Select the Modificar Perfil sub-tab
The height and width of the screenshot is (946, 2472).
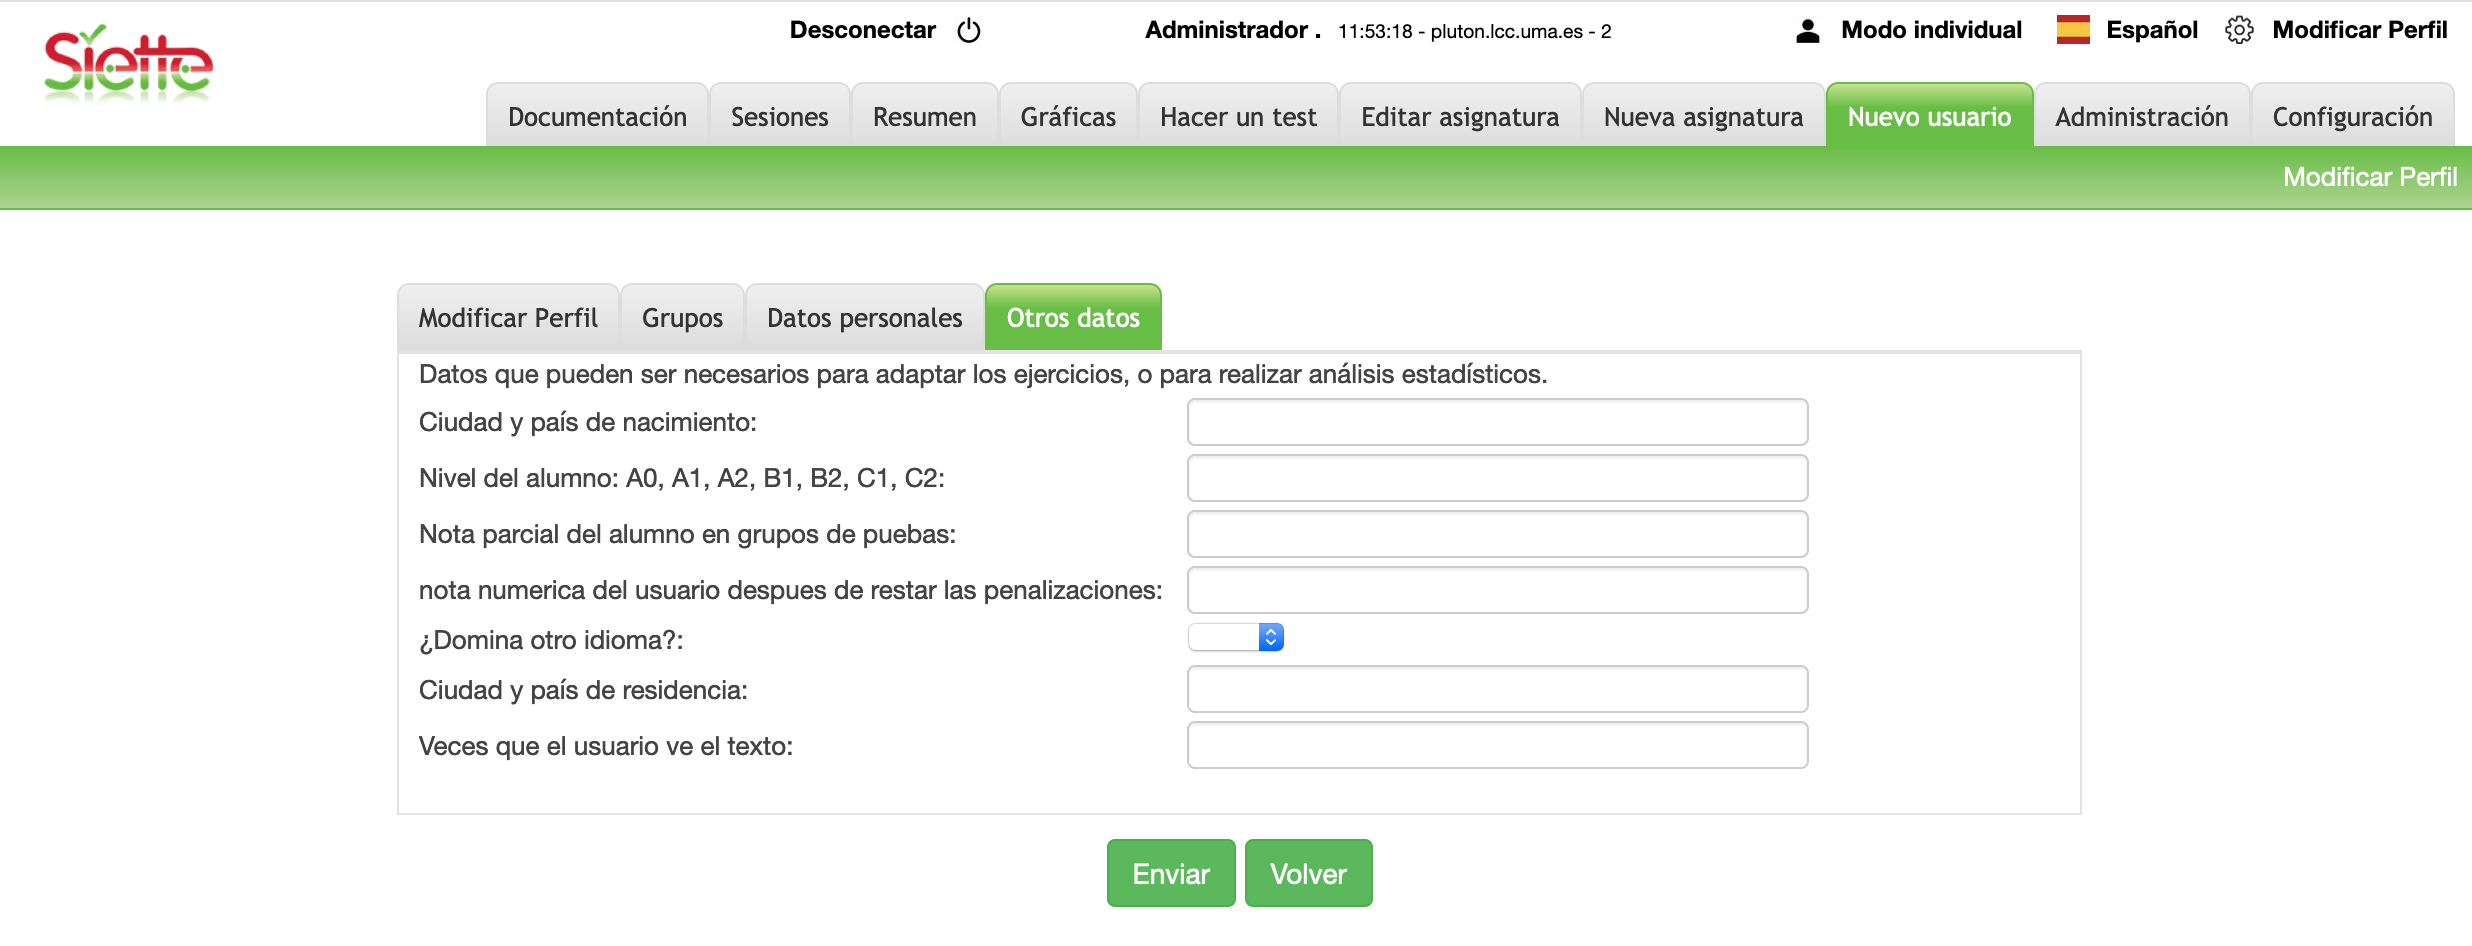coord(508,318)
